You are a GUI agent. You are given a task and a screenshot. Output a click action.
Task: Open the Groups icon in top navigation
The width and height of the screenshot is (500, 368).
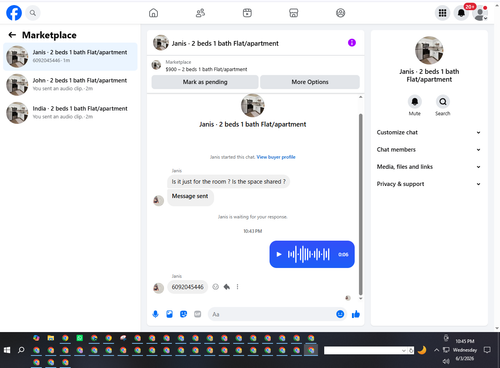click(340, 13)
